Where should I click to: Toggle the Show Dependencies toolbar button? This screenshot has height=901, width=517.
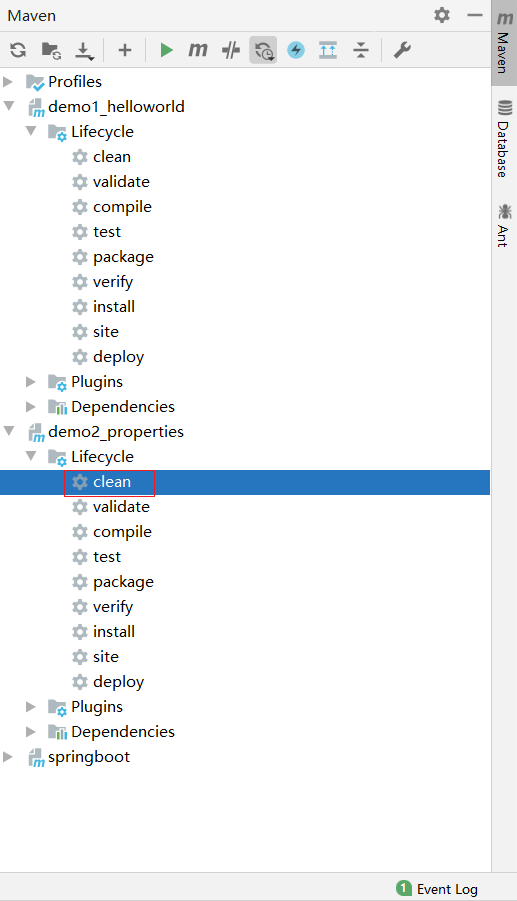click(328, 50)
